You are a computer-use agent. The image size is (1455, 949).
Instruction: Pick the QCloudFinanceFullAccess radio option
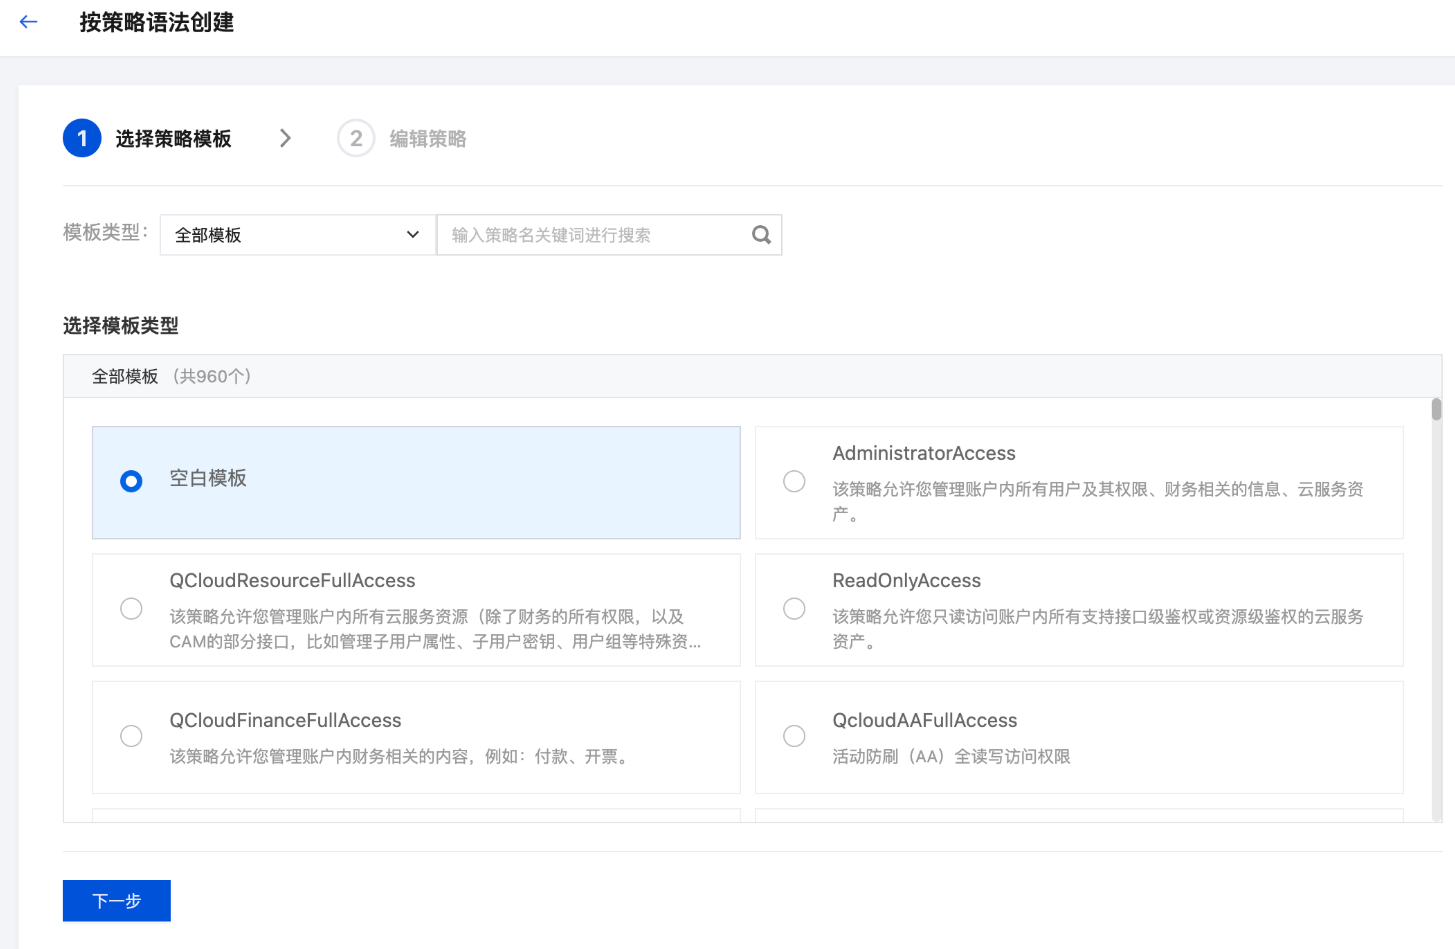[x=131, y=736]
